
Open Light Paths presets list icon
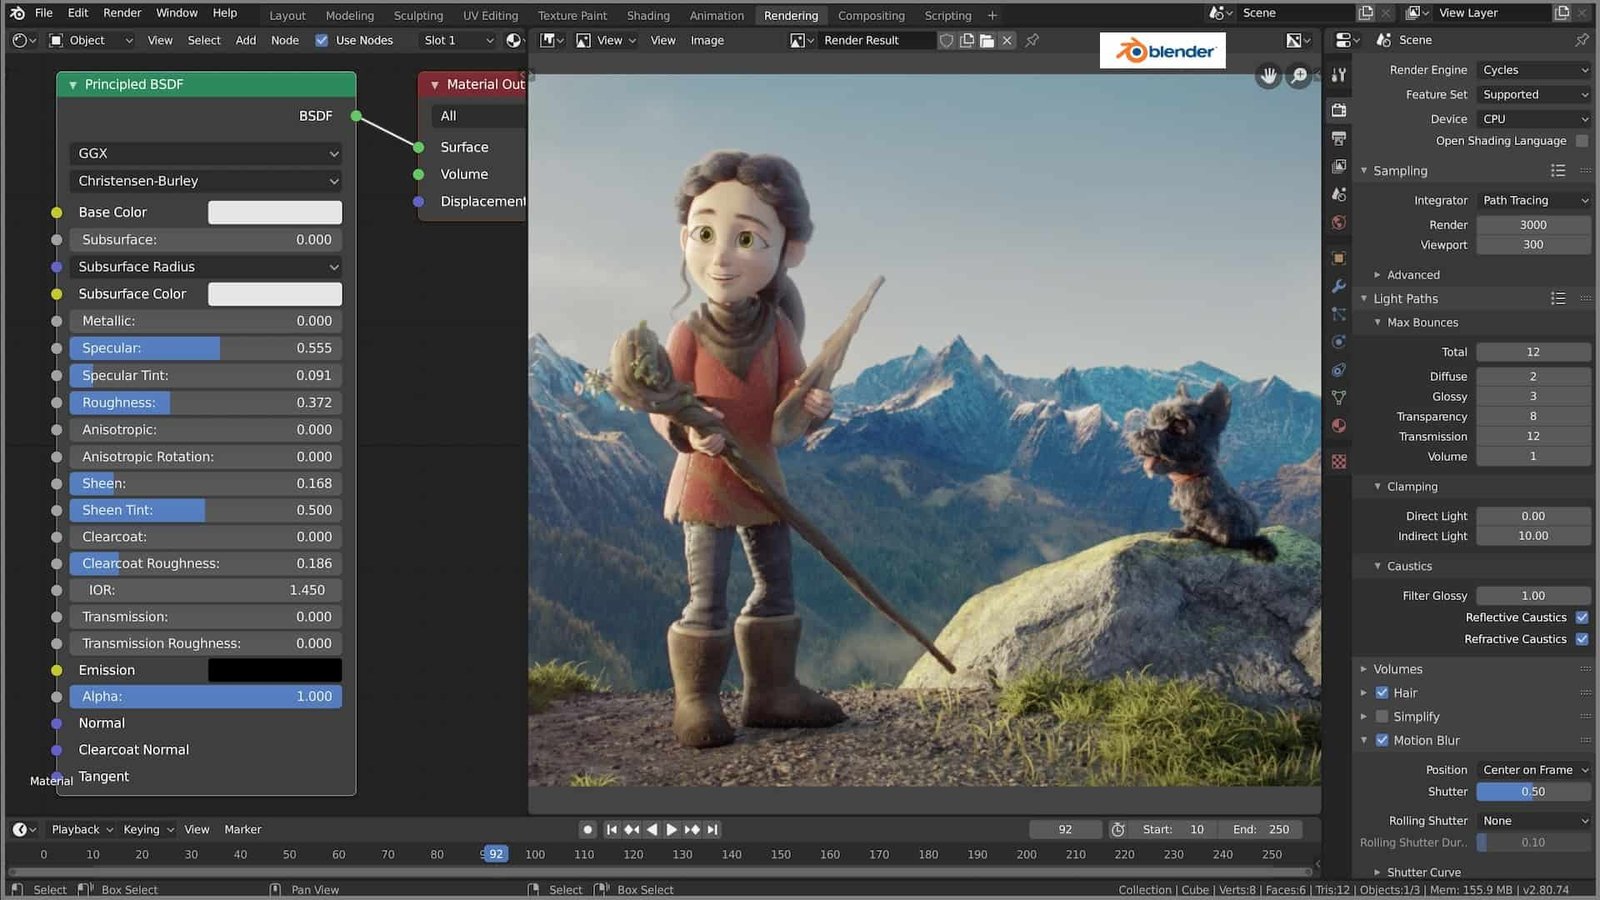point(1558,299)
